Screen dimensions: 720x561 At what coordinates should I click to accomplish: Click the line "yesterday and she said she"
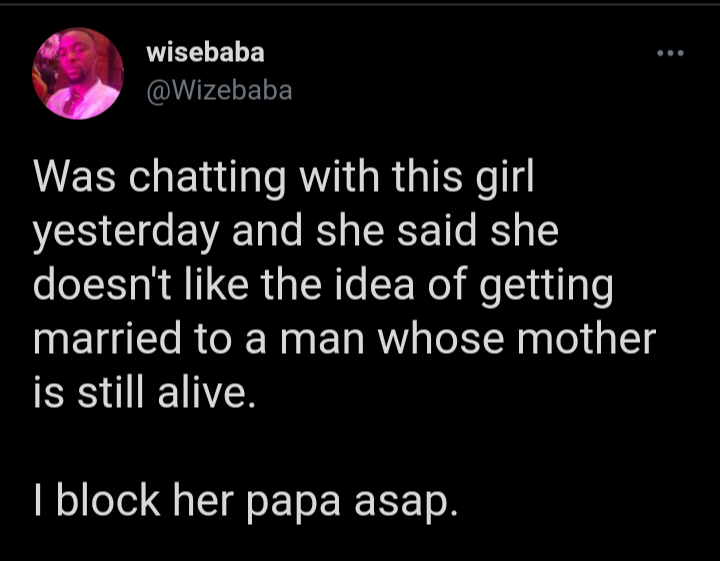click(295, 232)
